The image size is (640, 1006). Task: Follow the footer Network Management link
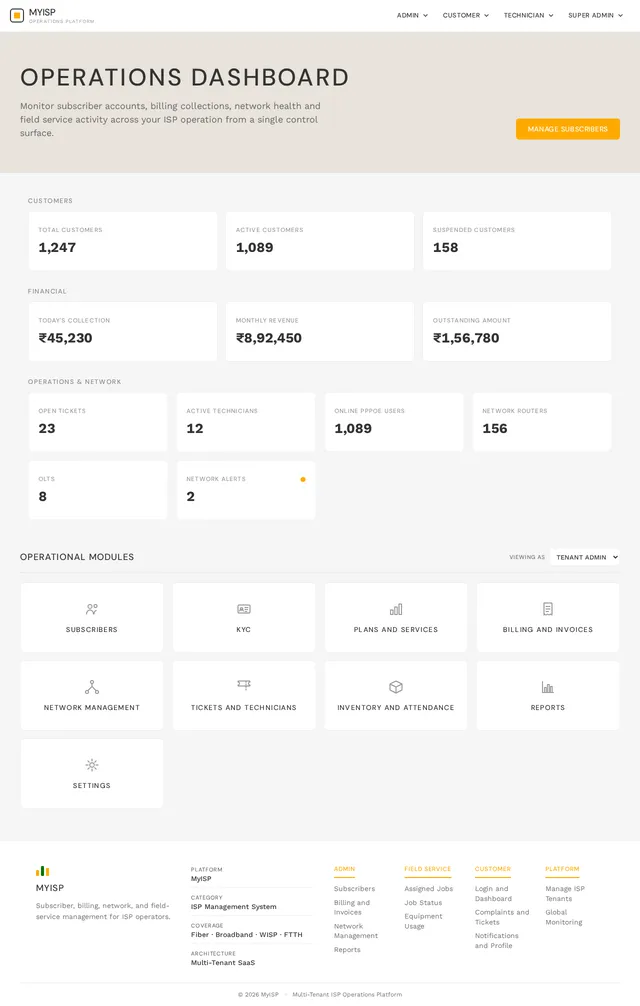355,931
